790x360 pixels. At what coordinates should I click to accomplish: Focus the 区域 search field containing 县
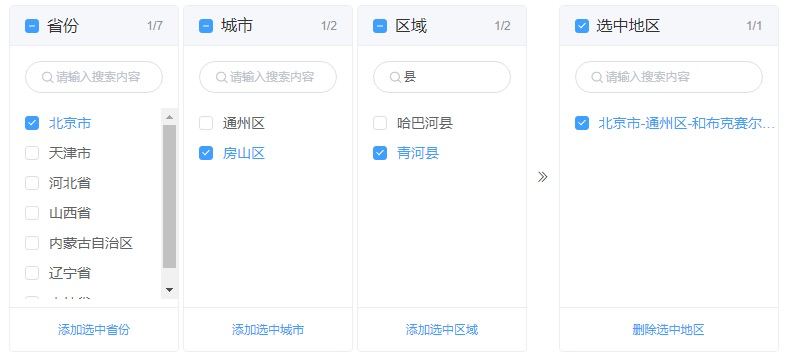pyautogui.click(x=442, y=77)
